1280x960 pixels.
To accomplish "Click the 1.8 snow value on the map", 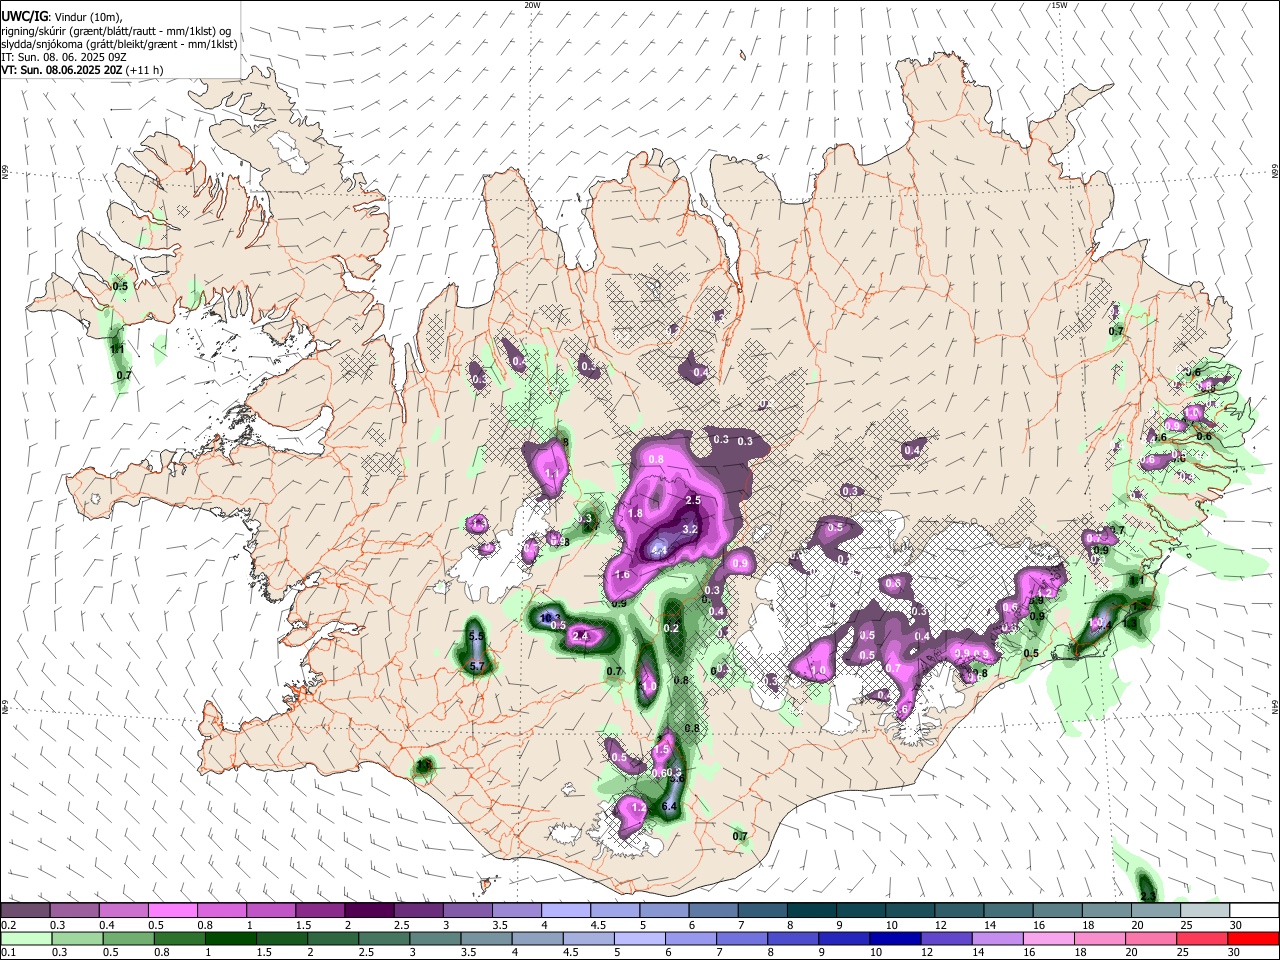I will click(634, 513).
